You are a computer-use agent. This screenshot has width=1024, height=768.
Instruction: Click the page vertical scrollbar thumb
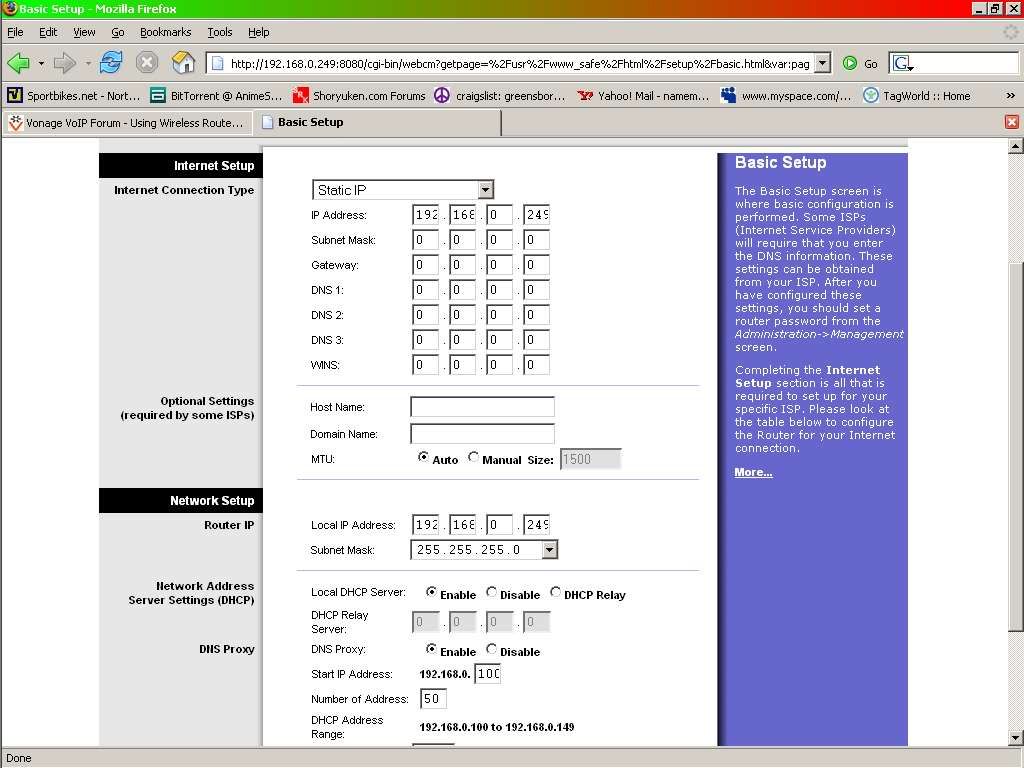(x=1015, y=447)
